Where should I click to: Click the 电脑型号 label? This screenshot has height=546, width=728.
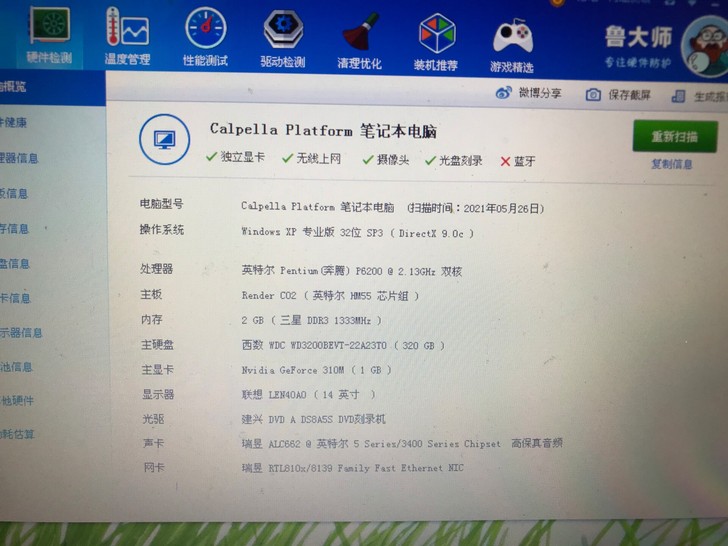[x=162, y=203]
